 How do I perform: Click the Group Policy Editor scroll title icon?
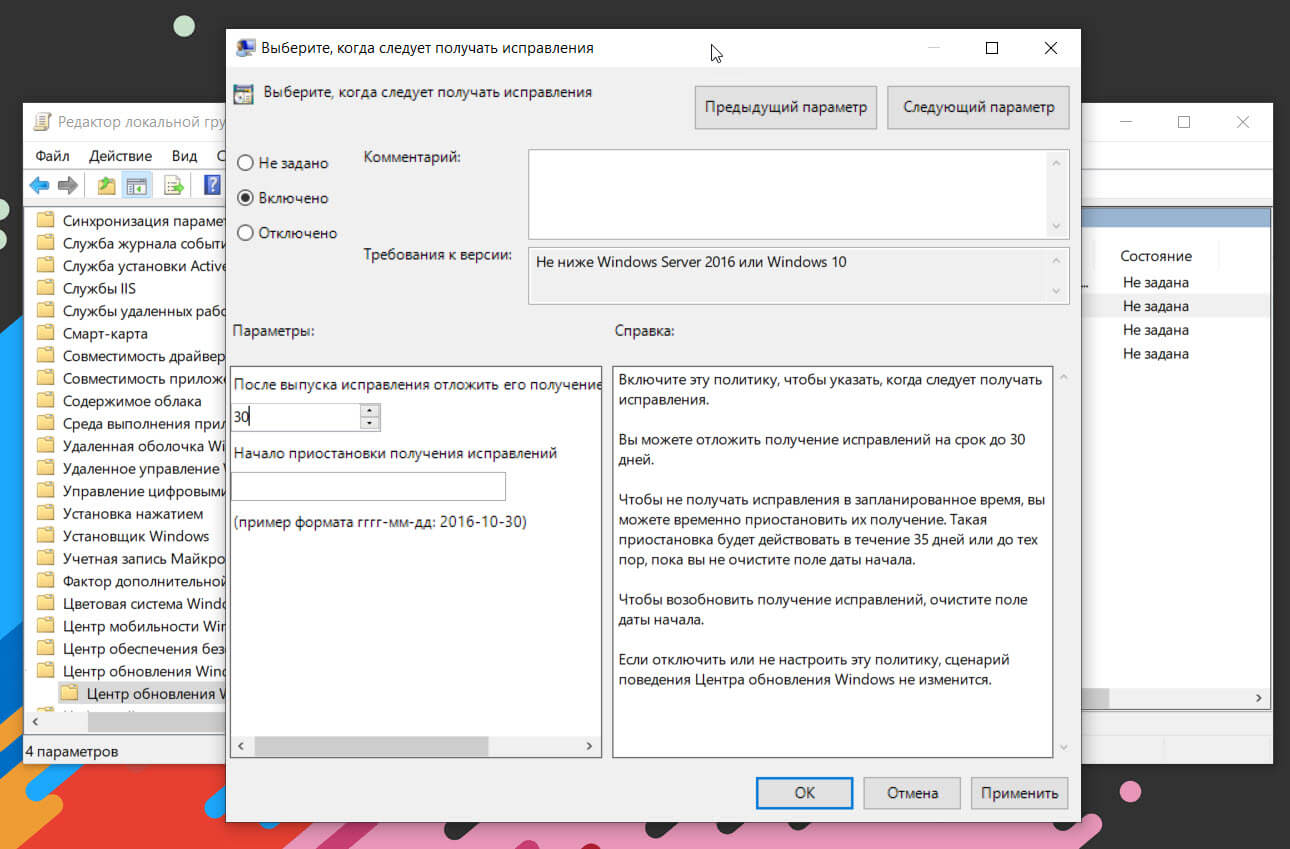click(42, 122)
